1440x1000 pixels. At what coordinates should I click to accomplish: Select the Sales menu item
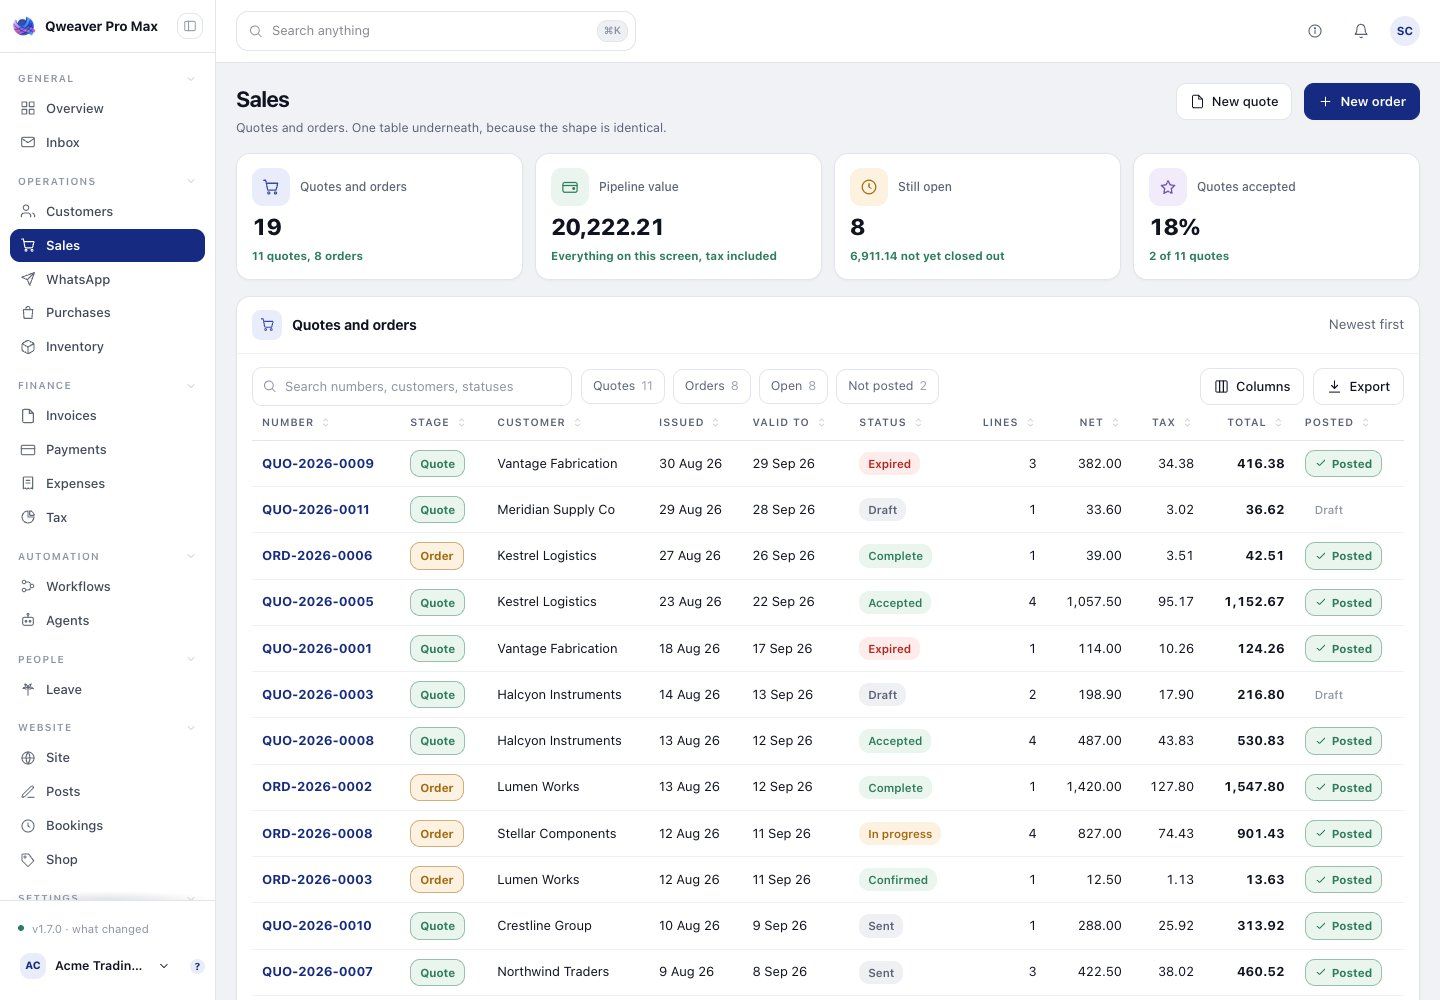[x=107, y=245]
